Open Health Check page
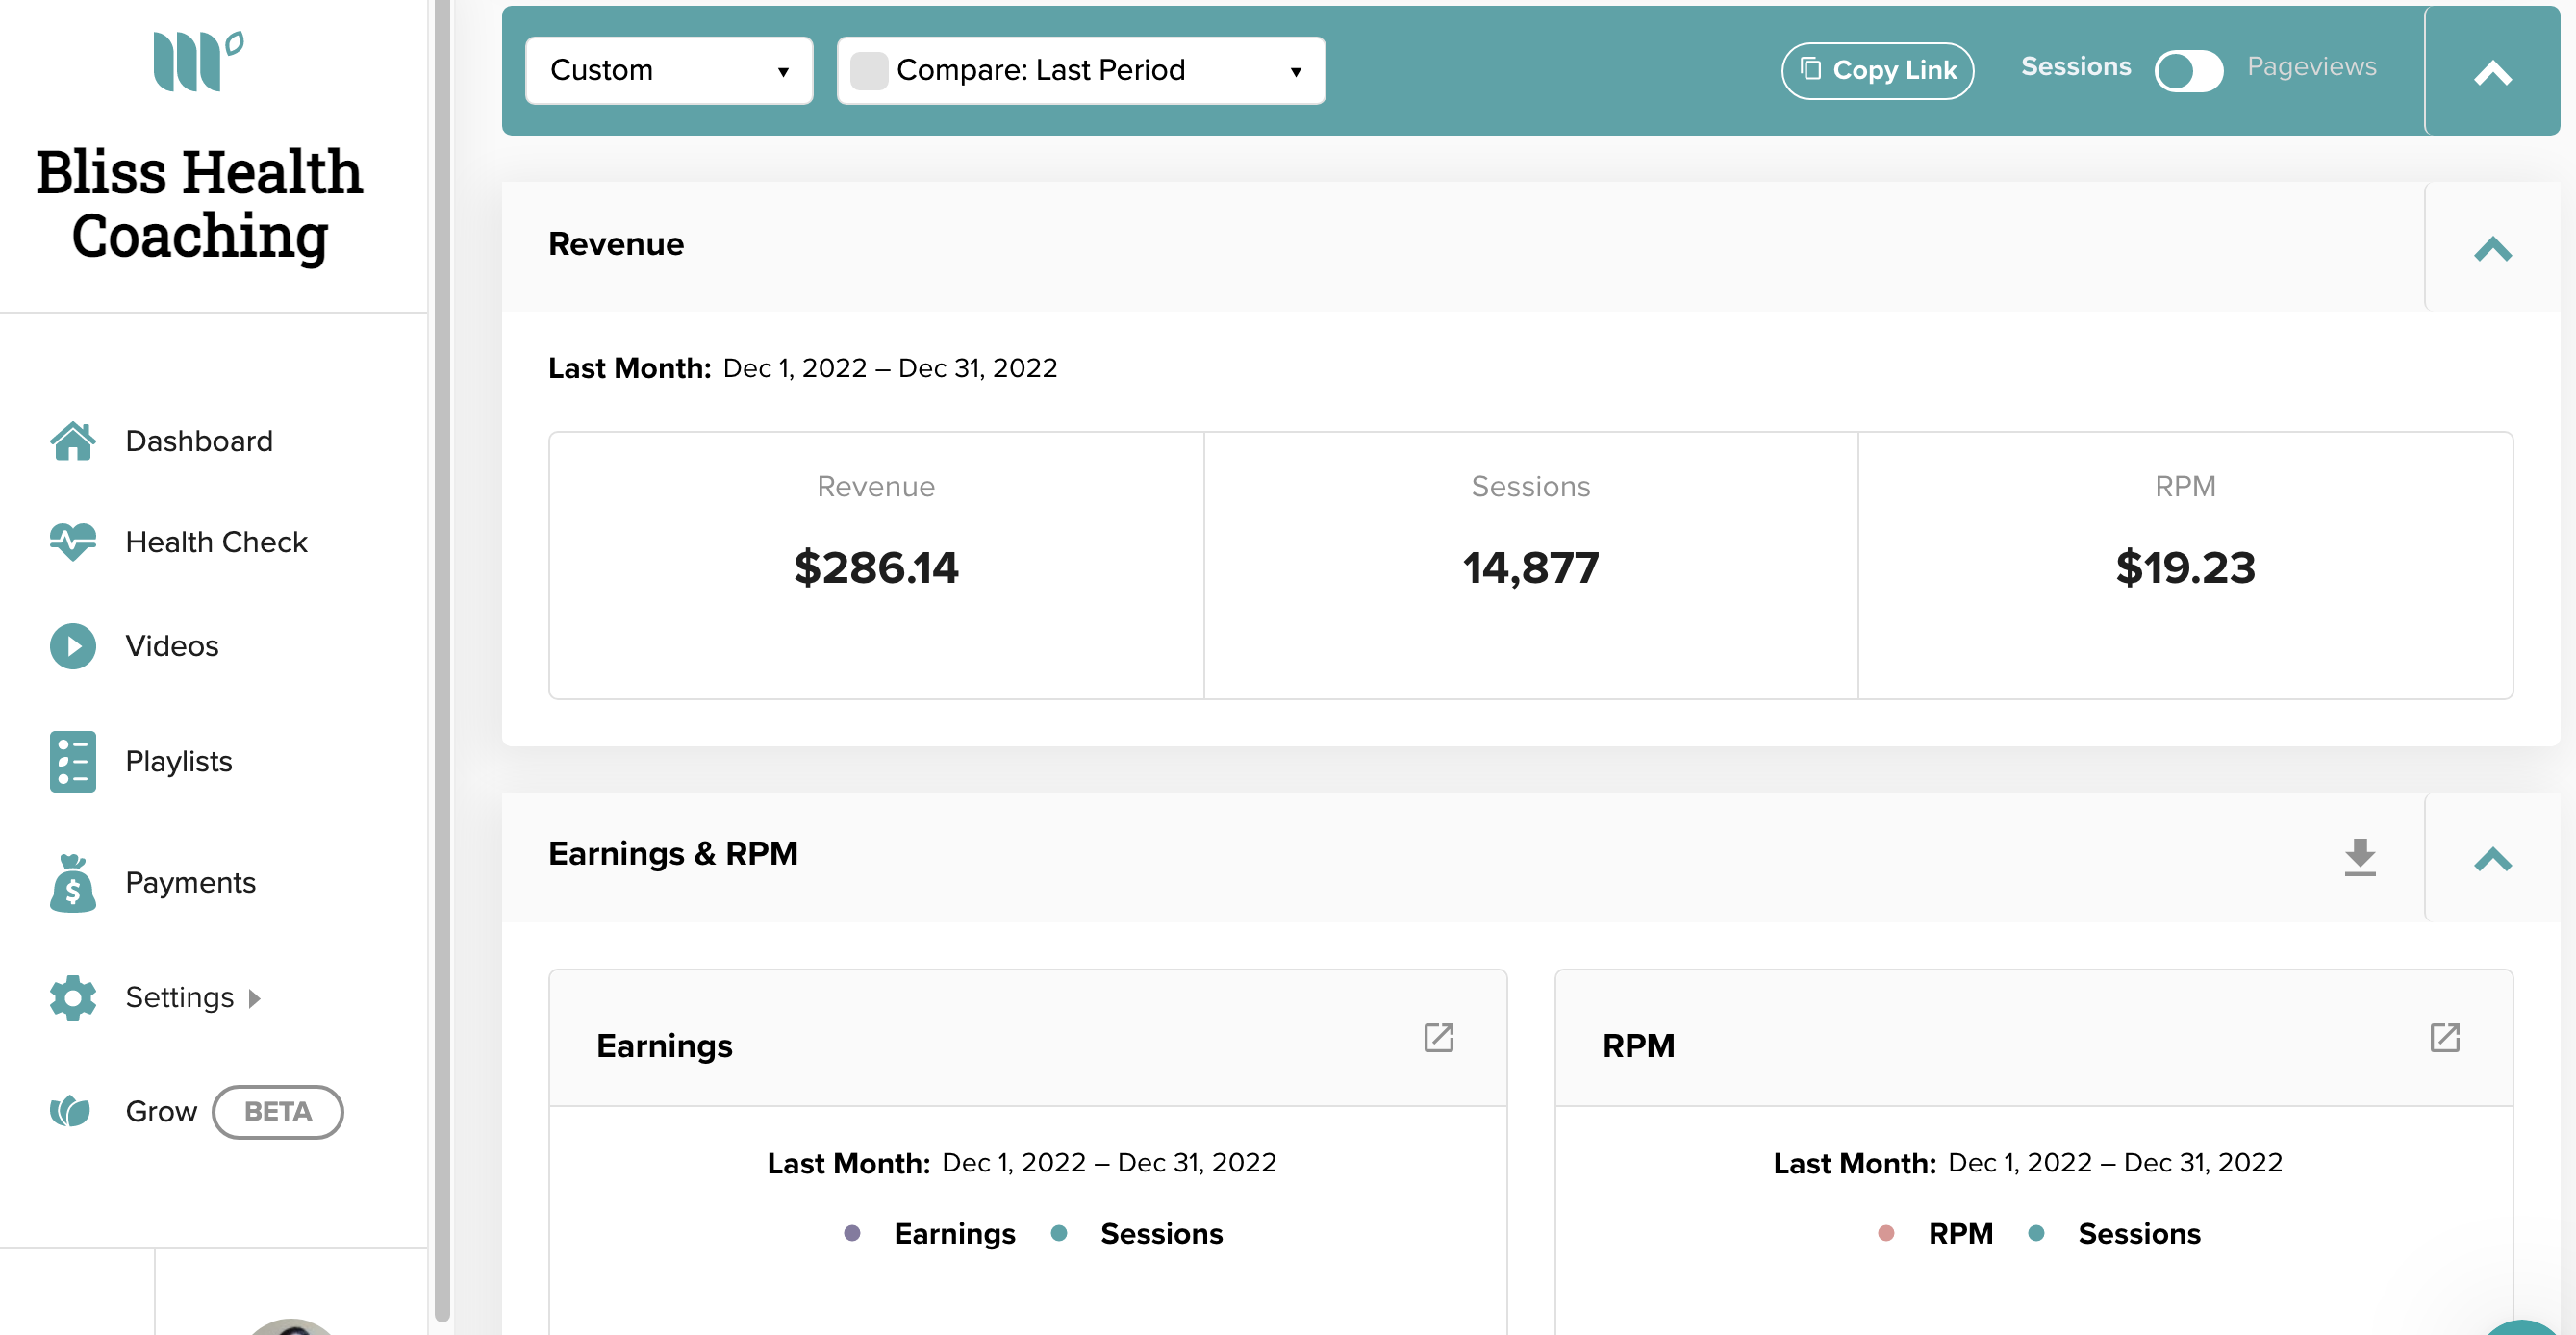Screen dimensions: 2576x1335 pyautogui.click(x=216, y=542)
